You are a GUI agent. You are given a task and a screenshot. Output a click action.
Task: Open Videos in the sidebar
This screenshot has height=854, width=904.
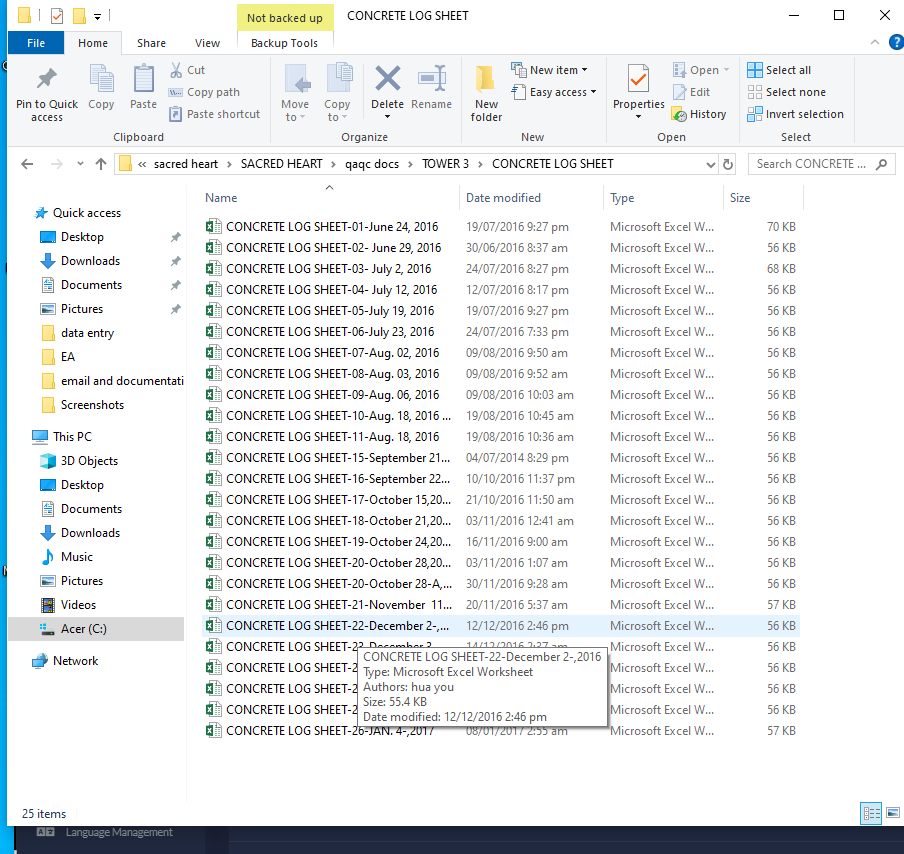(78, 605)
